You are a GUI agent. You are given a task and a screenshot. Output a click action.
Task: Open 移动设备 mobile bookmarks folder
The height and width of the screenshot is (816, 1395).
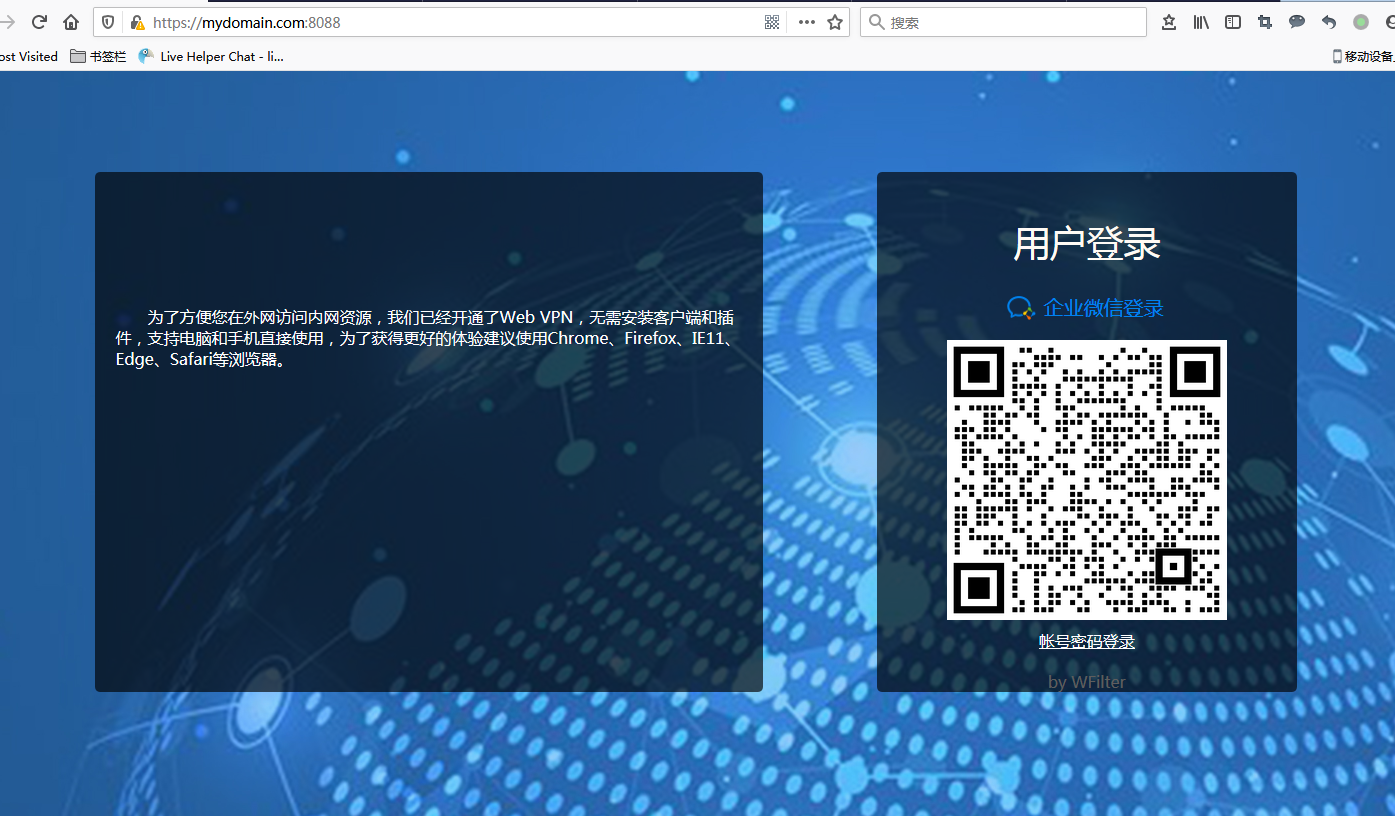pyautogui.click(x=1364, y=57)
